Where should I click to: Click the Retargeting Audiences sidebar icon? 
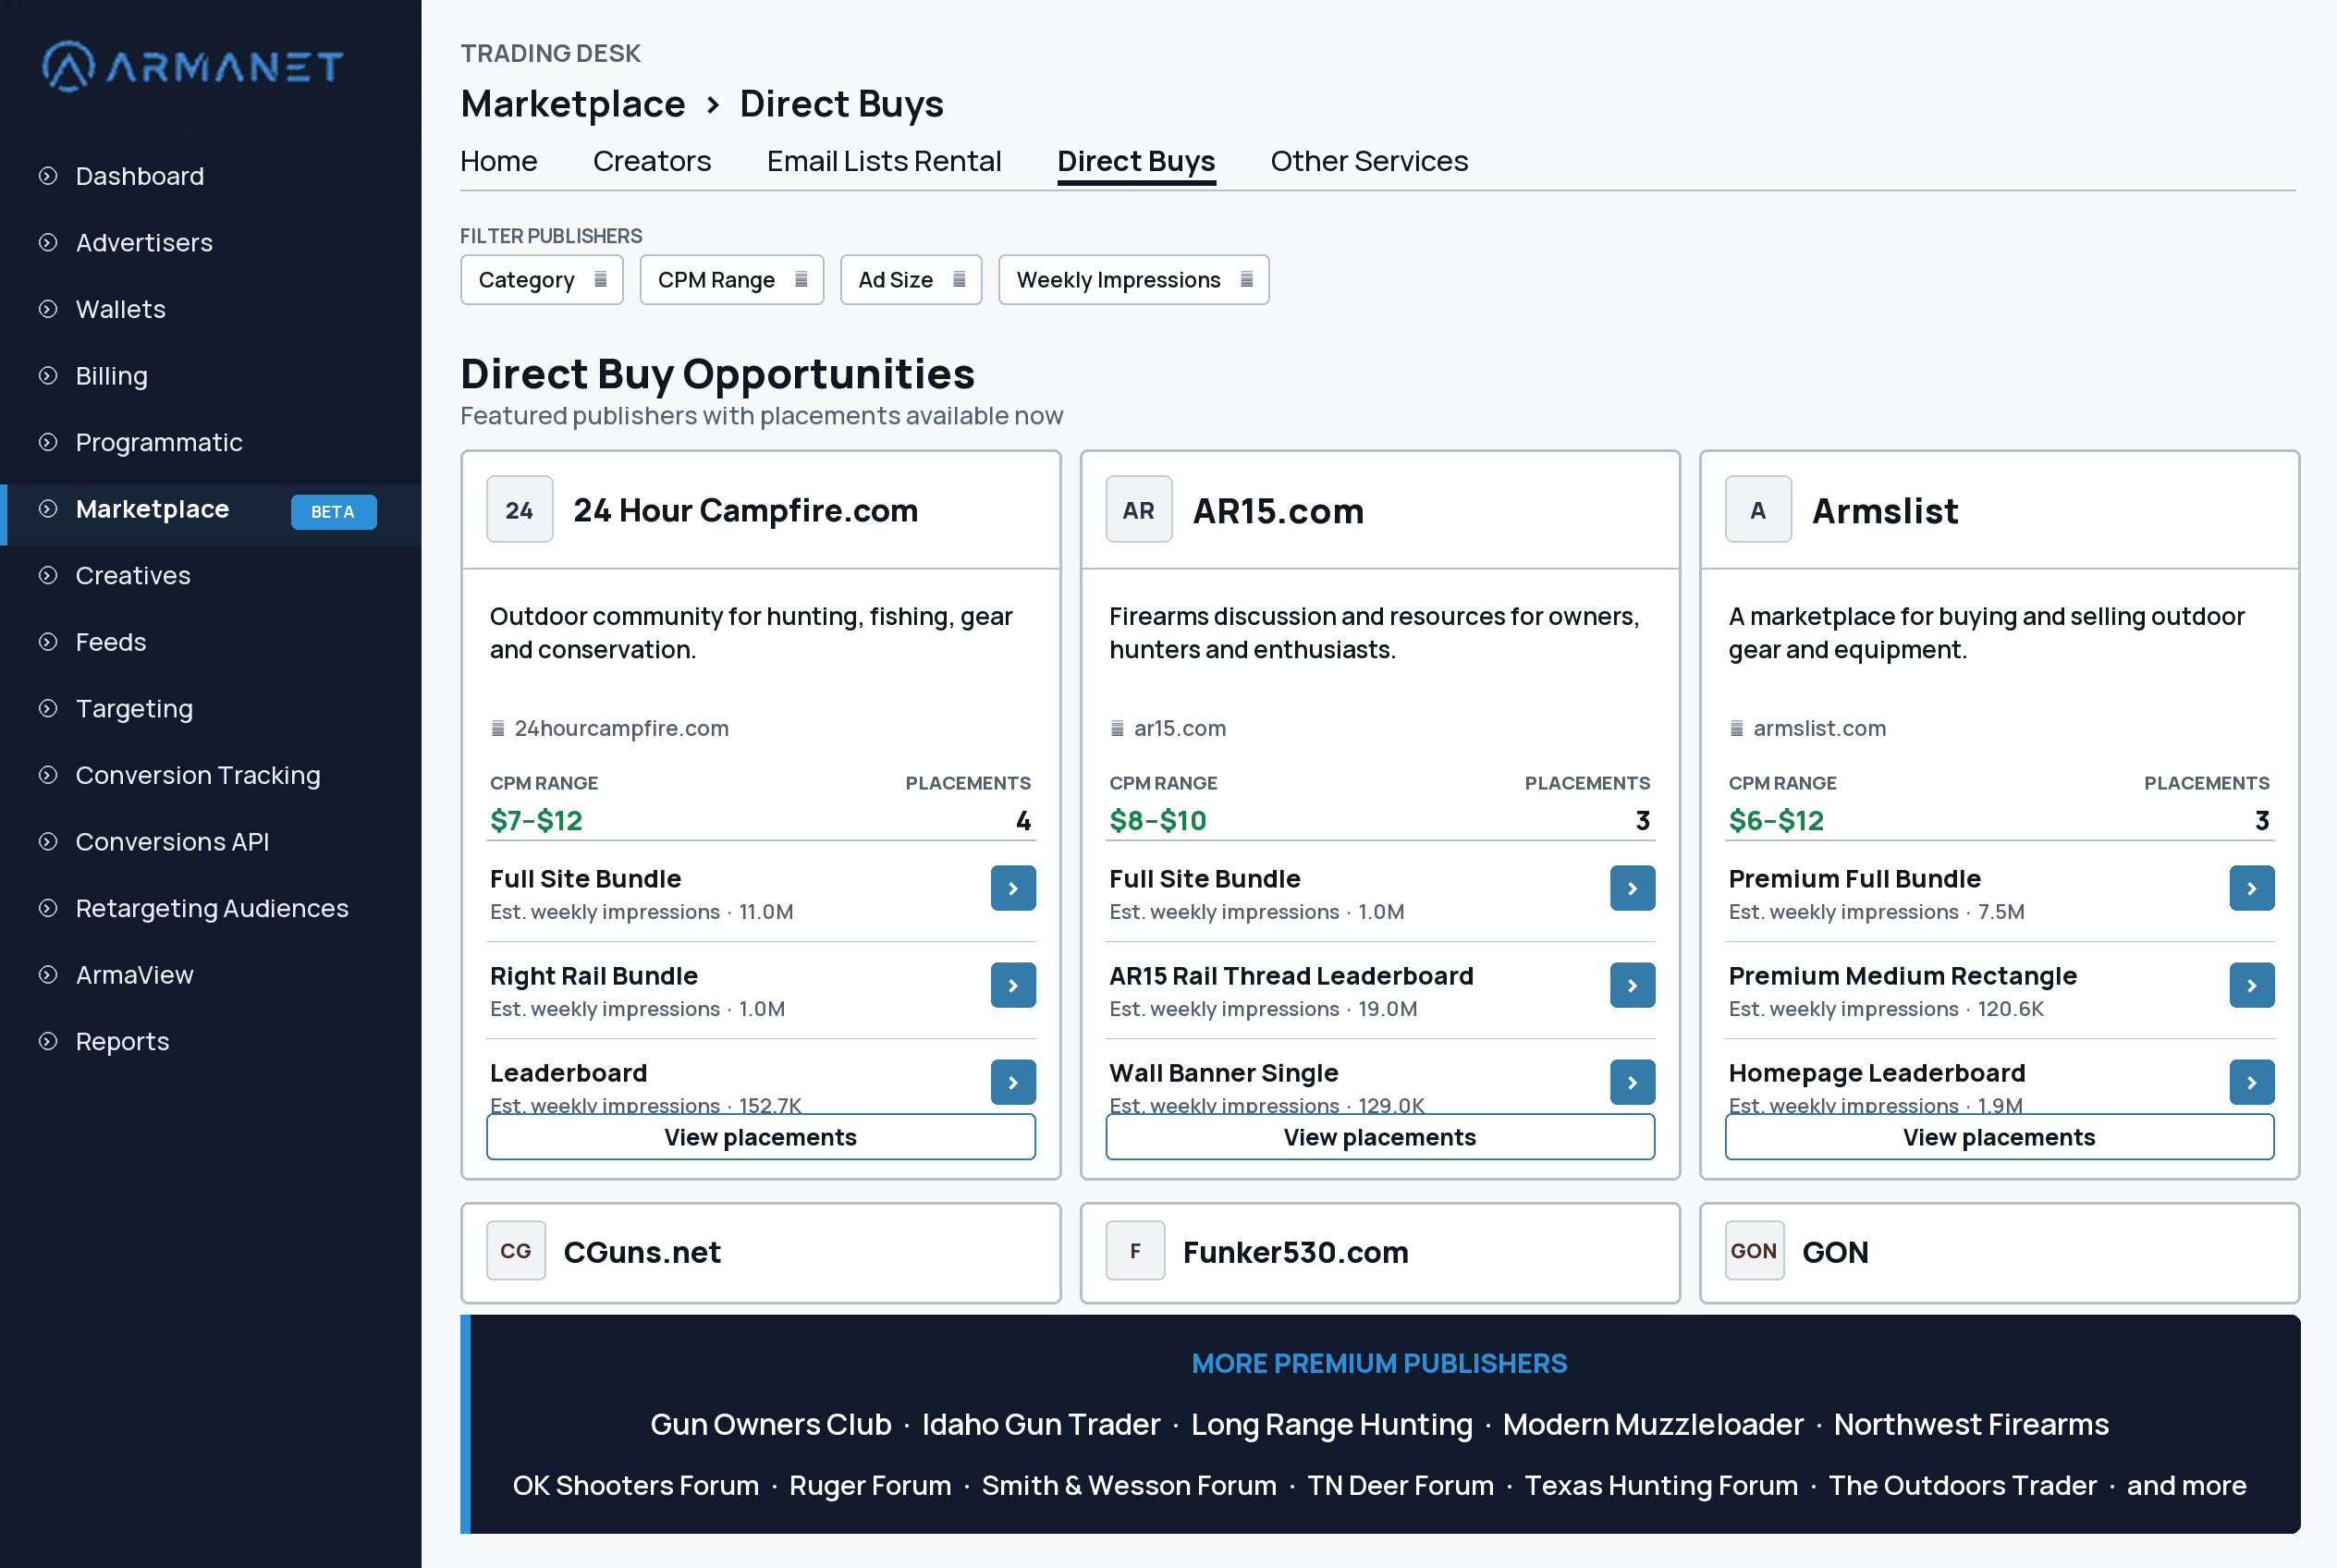(x=48, y=908)
